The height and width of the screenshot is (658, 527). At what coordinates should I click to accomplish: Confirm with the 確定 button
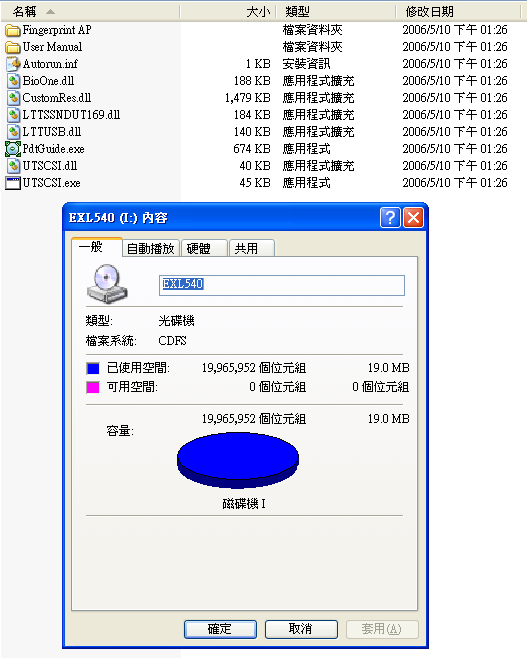pos(220,629)
